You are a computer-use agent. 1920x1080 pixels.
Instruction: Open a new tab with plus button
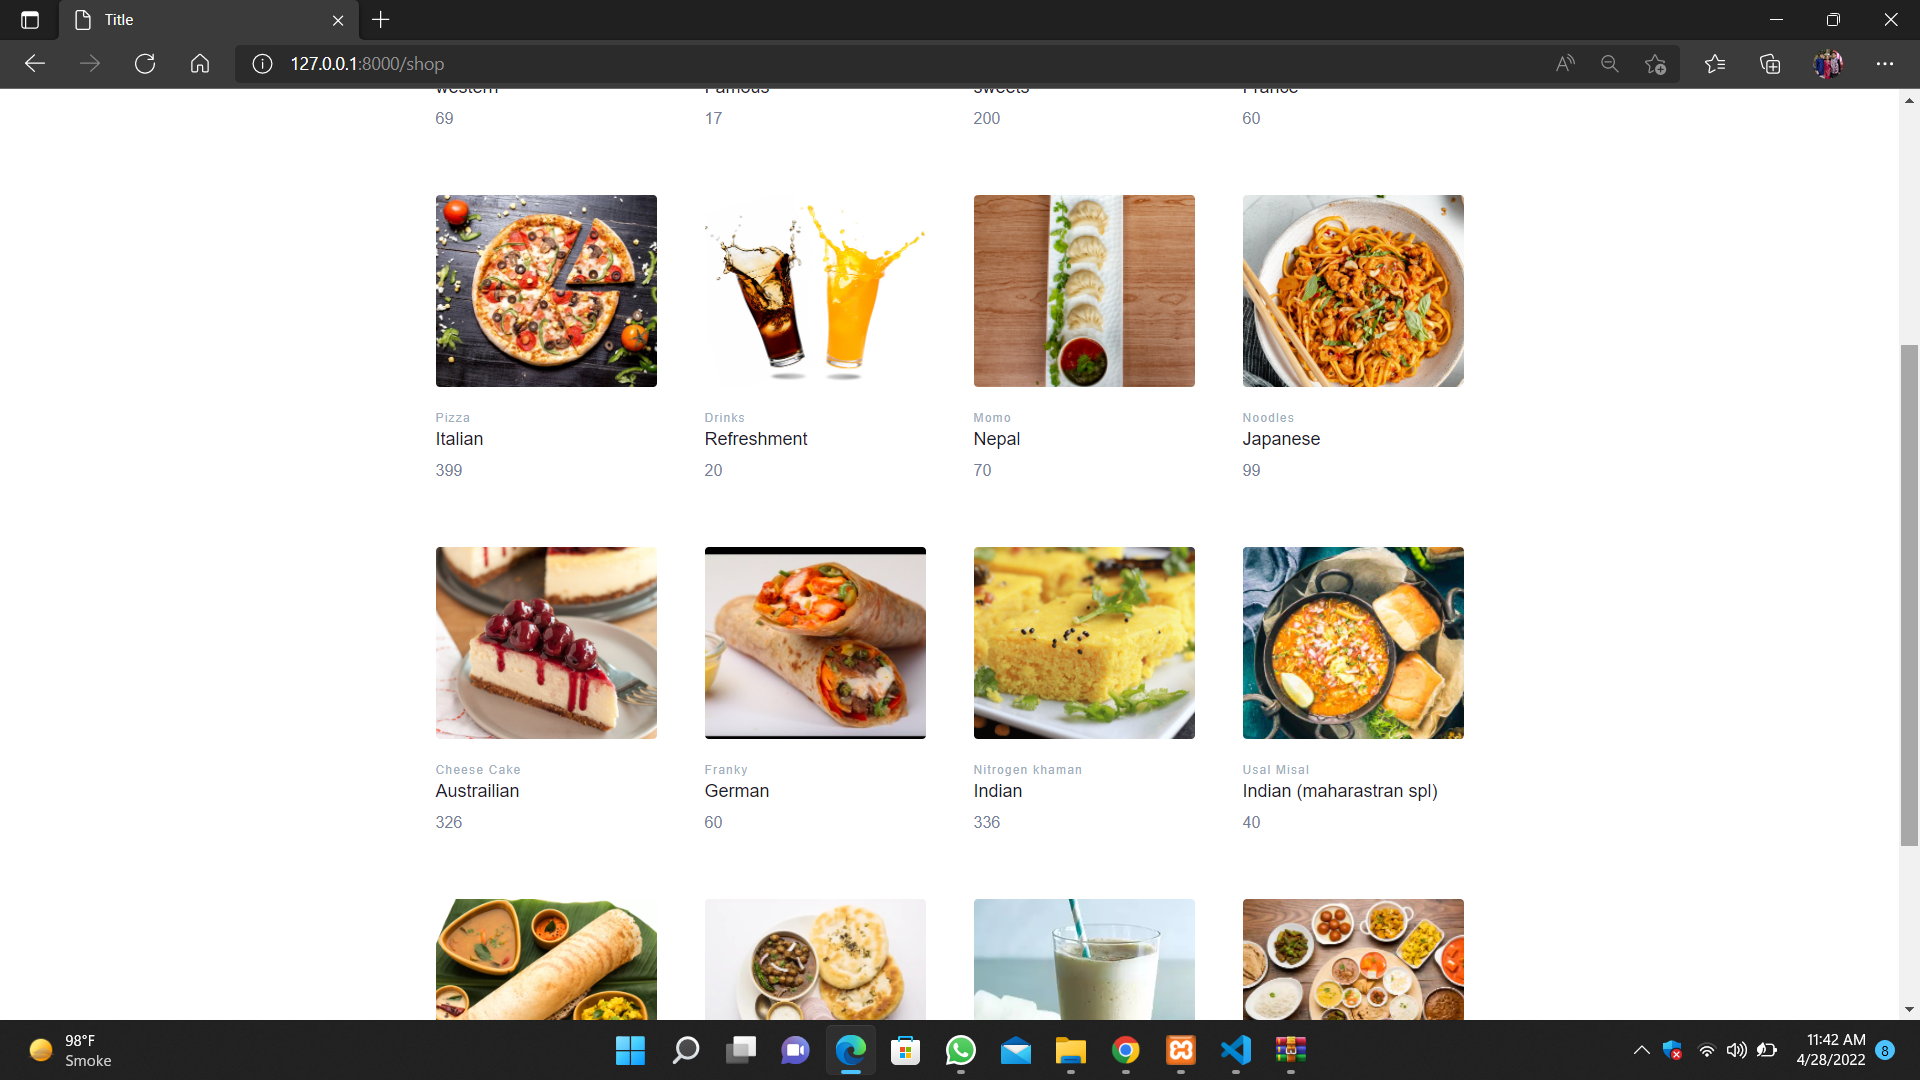tap(381, 20)
